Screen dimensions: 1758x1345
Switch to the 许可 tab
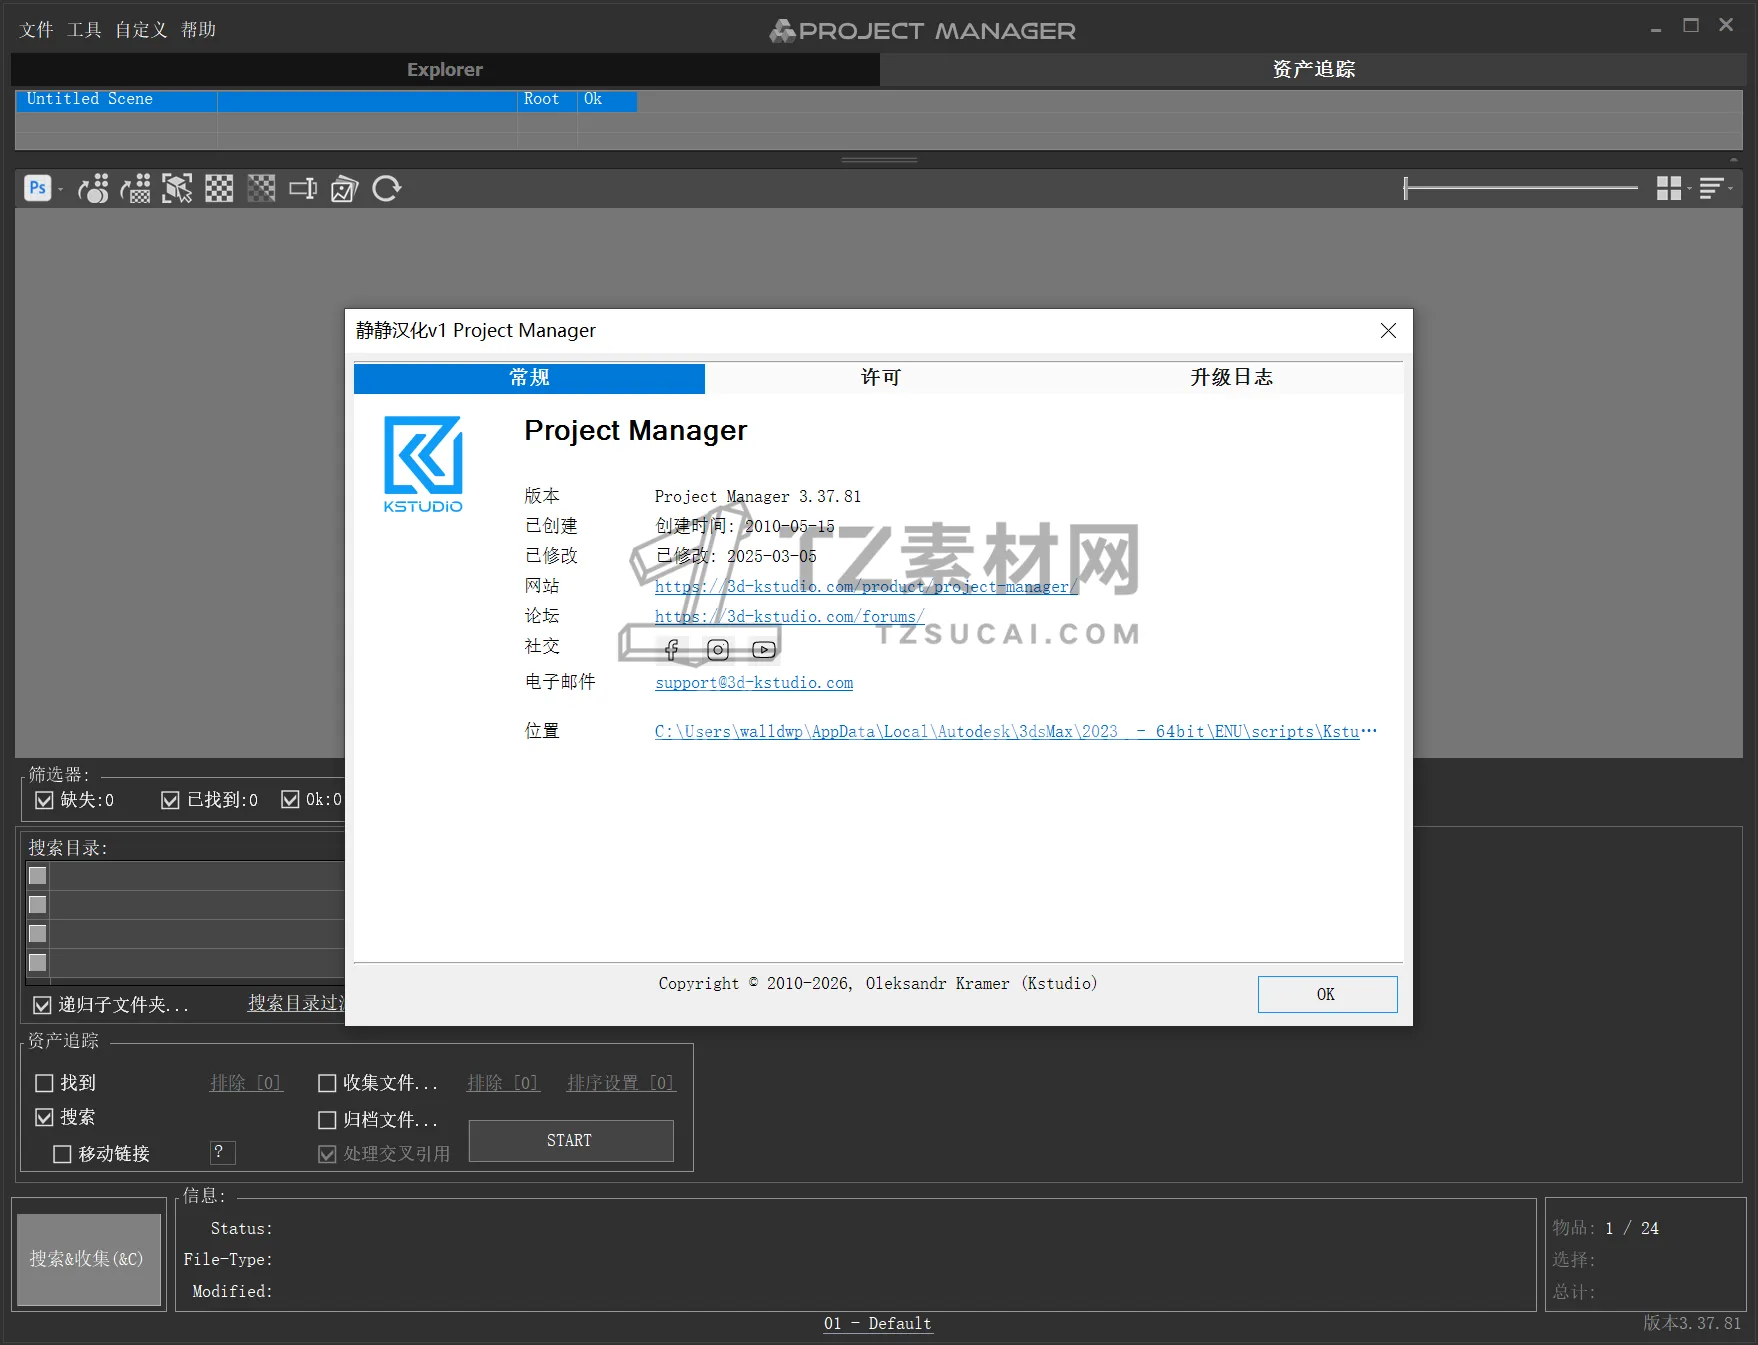[879, 378]
